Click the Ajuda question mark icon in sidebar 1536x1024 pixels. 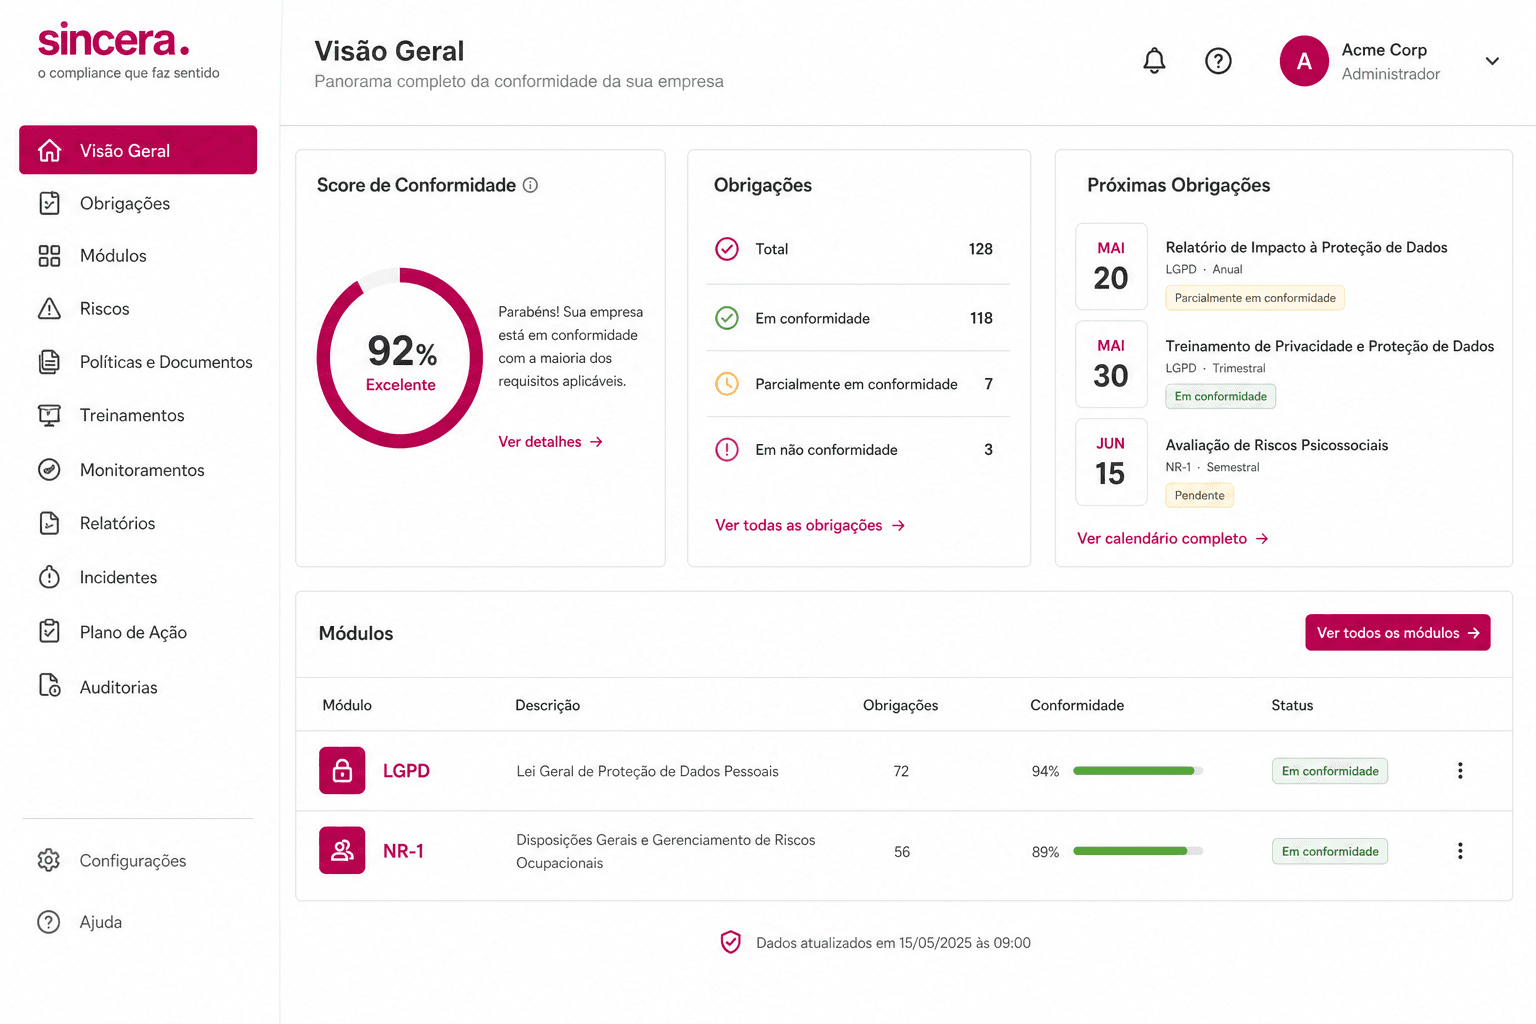pos(49,922)
